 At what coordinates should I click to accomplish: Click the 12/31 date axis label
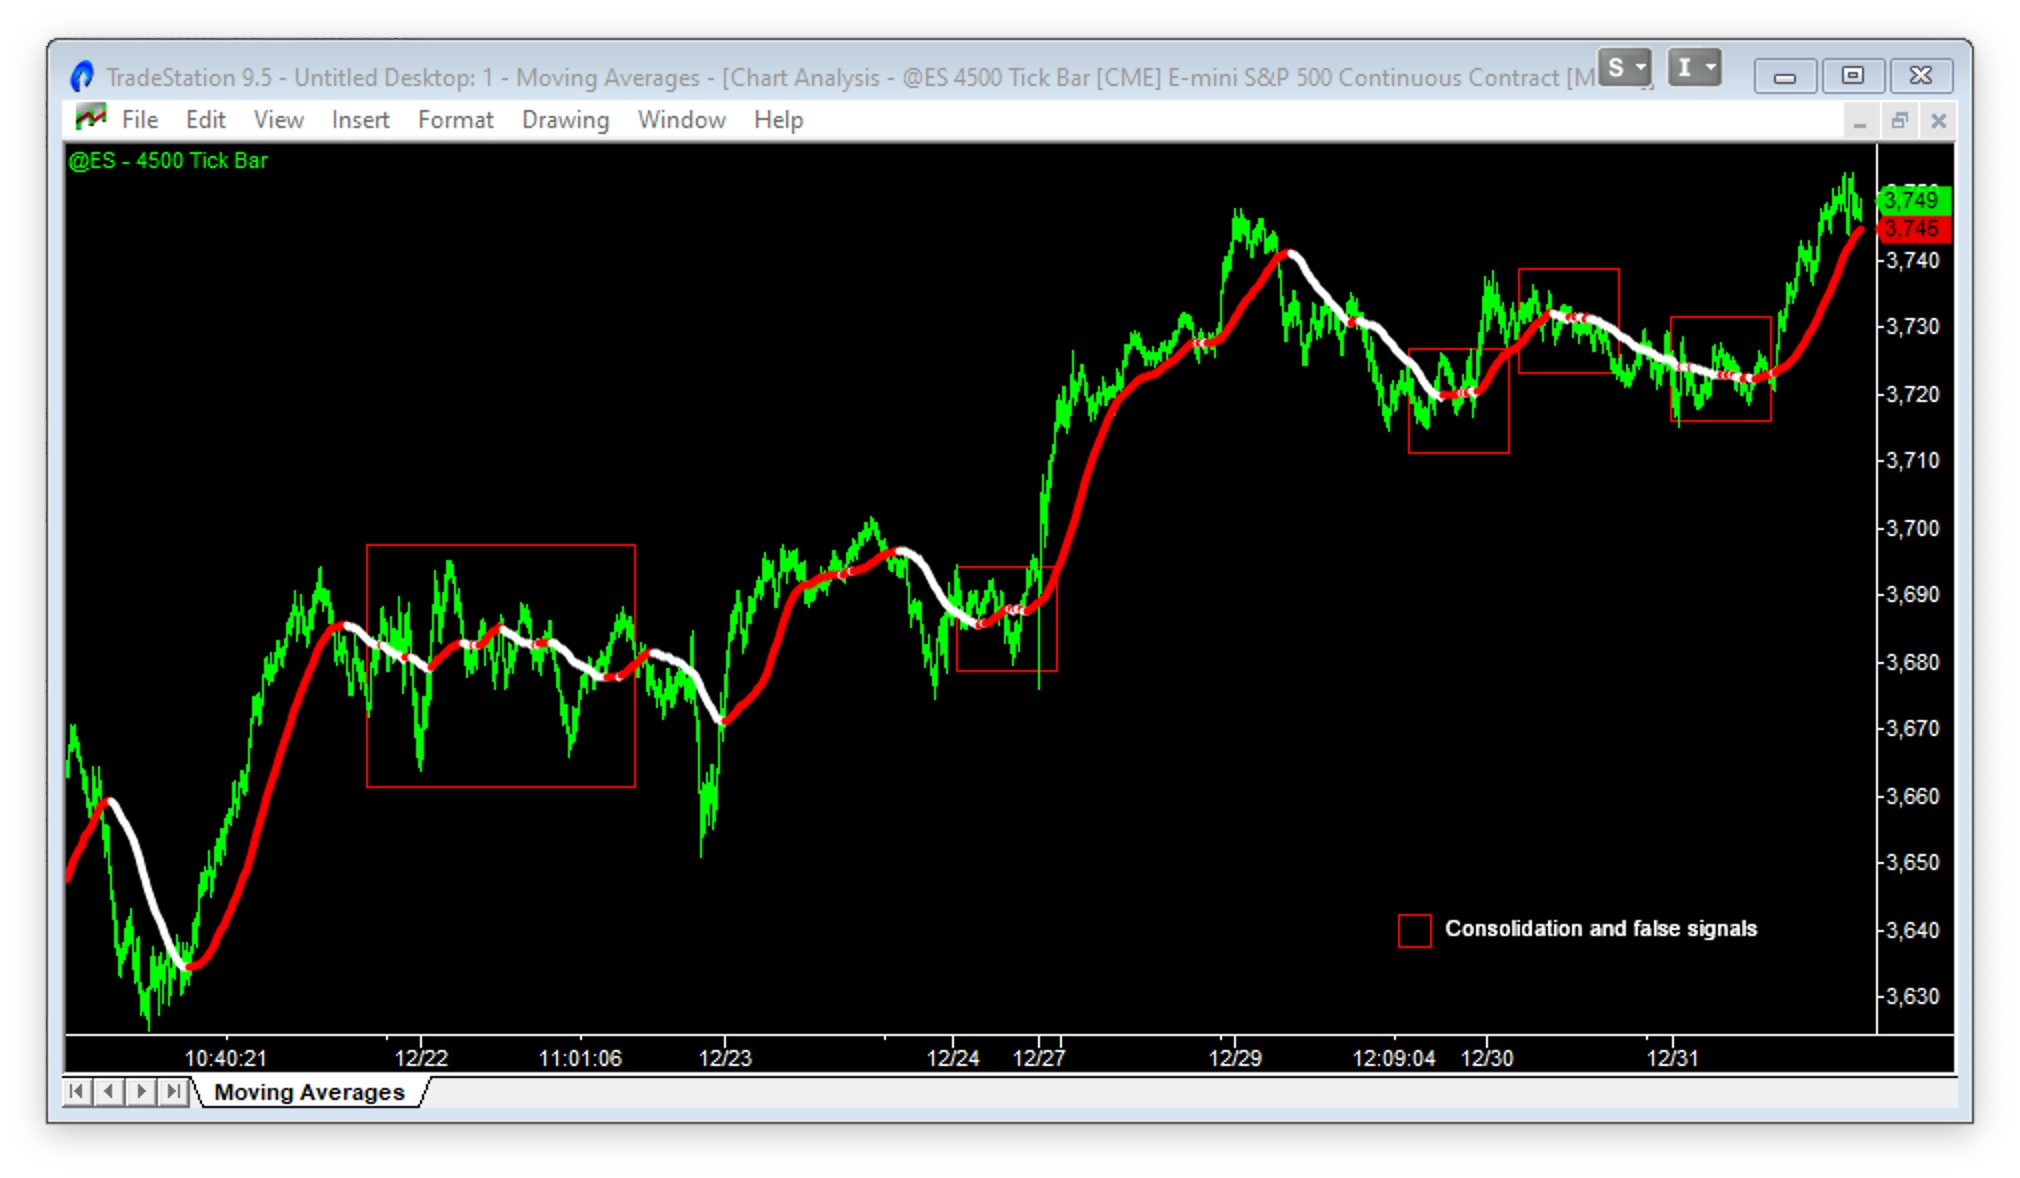tap(1673, 1058)
